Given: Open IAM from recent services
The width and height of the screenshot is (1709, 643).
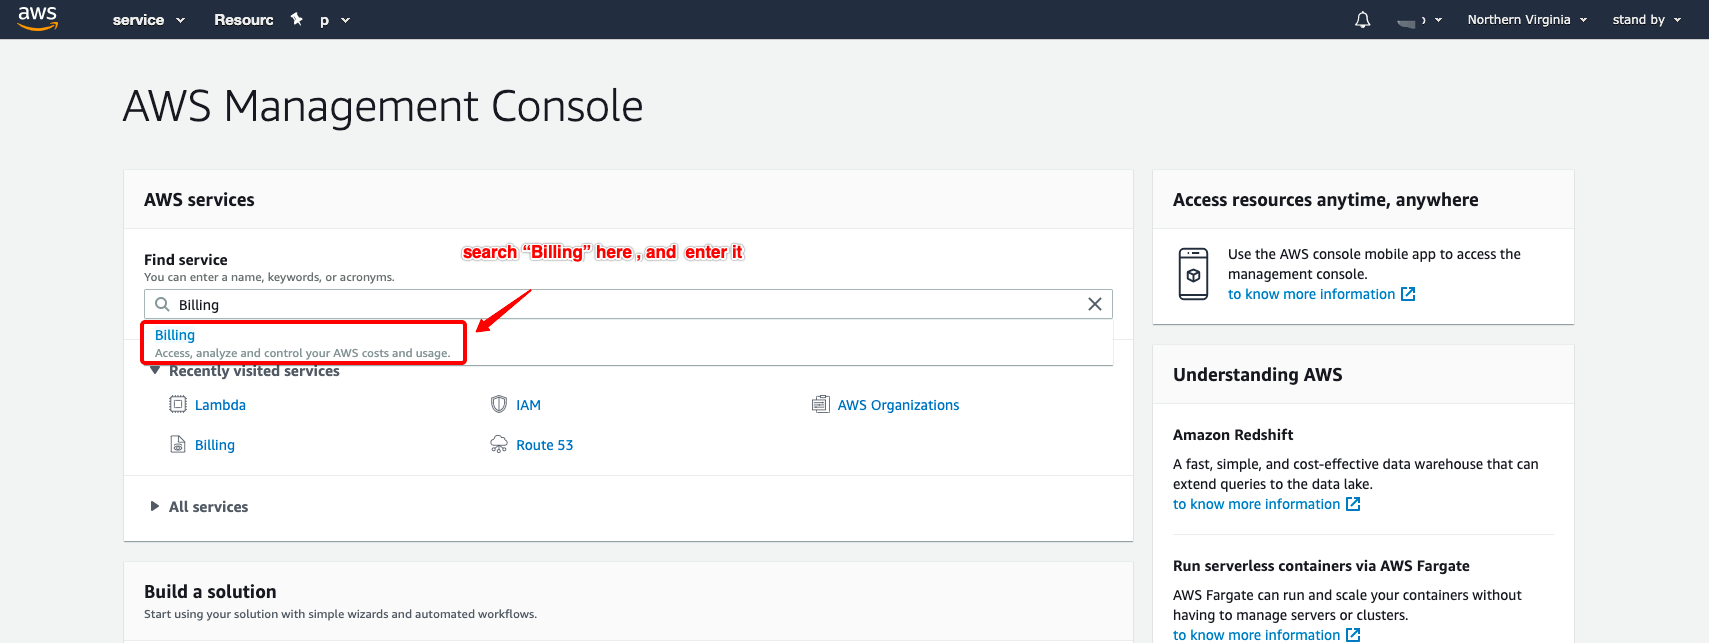Looking at the screenshot, I should (x=528, y=405).
